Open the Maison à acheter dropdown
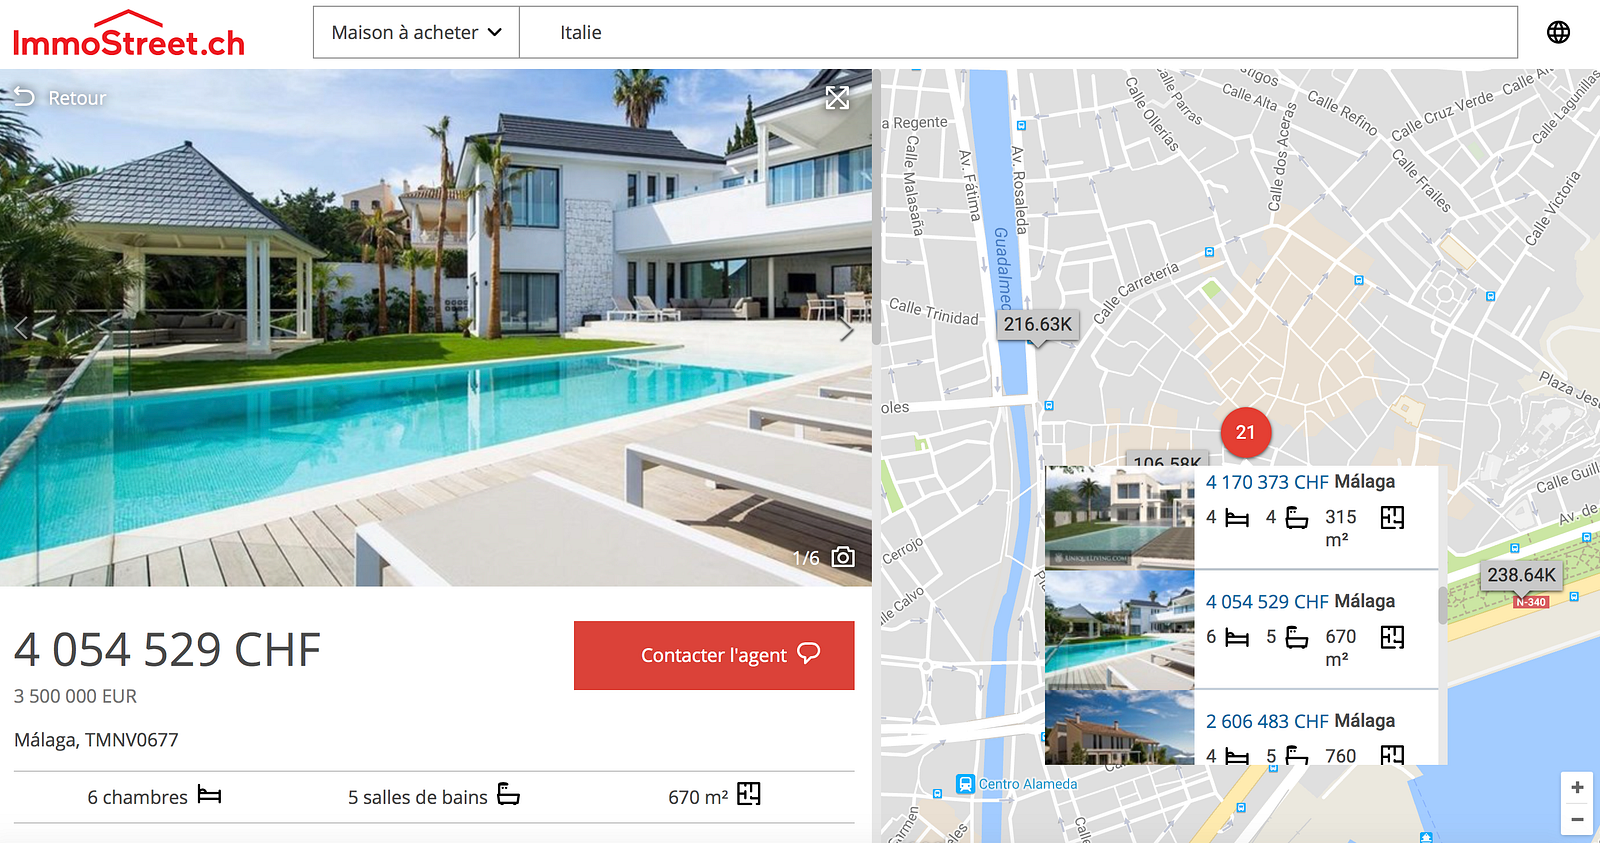The image size is (1600, 843). [x=416, y=32]
